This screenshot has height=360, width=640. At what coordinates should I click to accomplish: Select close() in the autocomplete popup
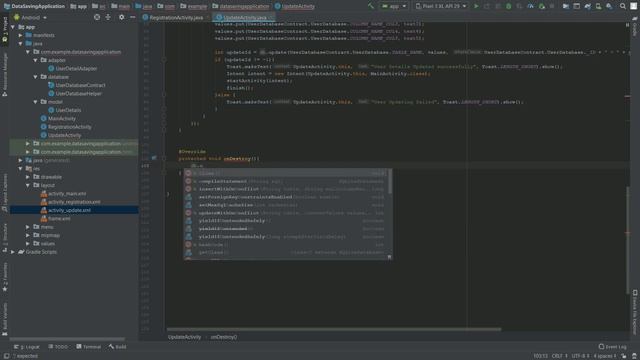tap(286, 173)
